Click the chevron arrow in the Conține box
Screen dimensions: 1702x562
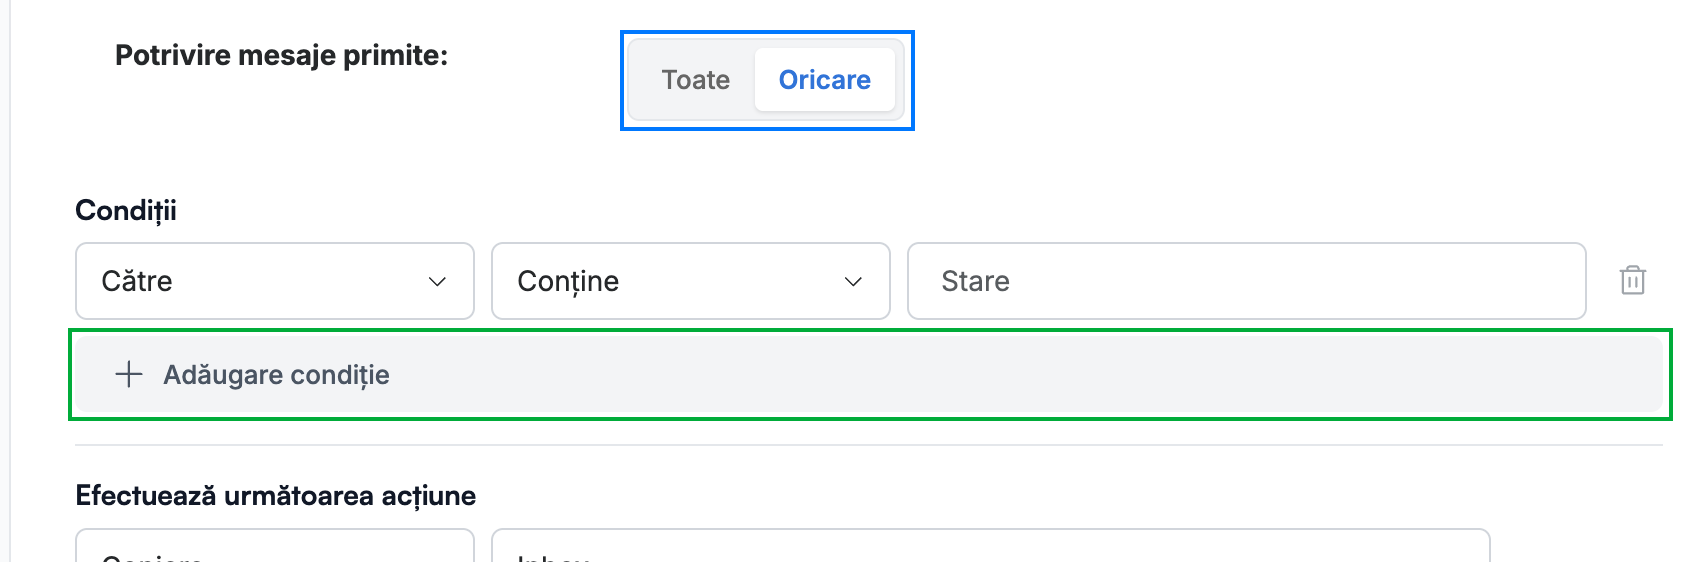coord(853,282)
